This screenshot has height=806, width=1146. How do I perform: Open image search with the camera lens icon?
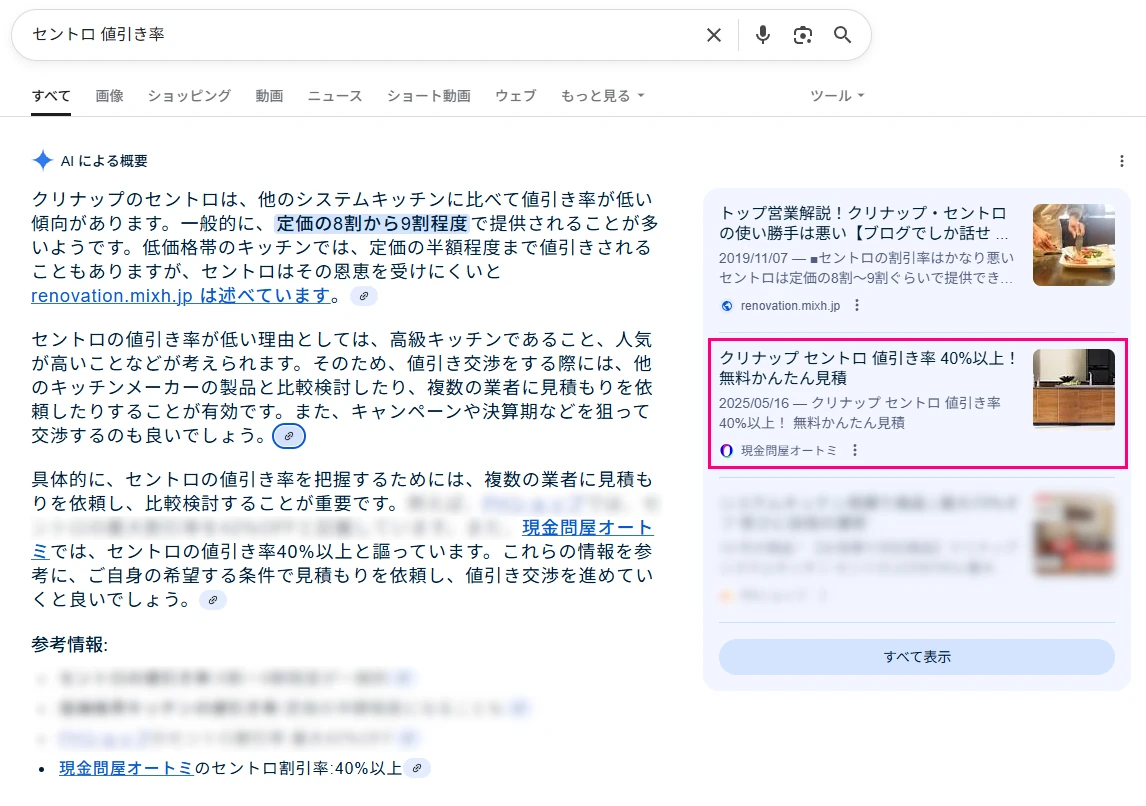point(802,35)
